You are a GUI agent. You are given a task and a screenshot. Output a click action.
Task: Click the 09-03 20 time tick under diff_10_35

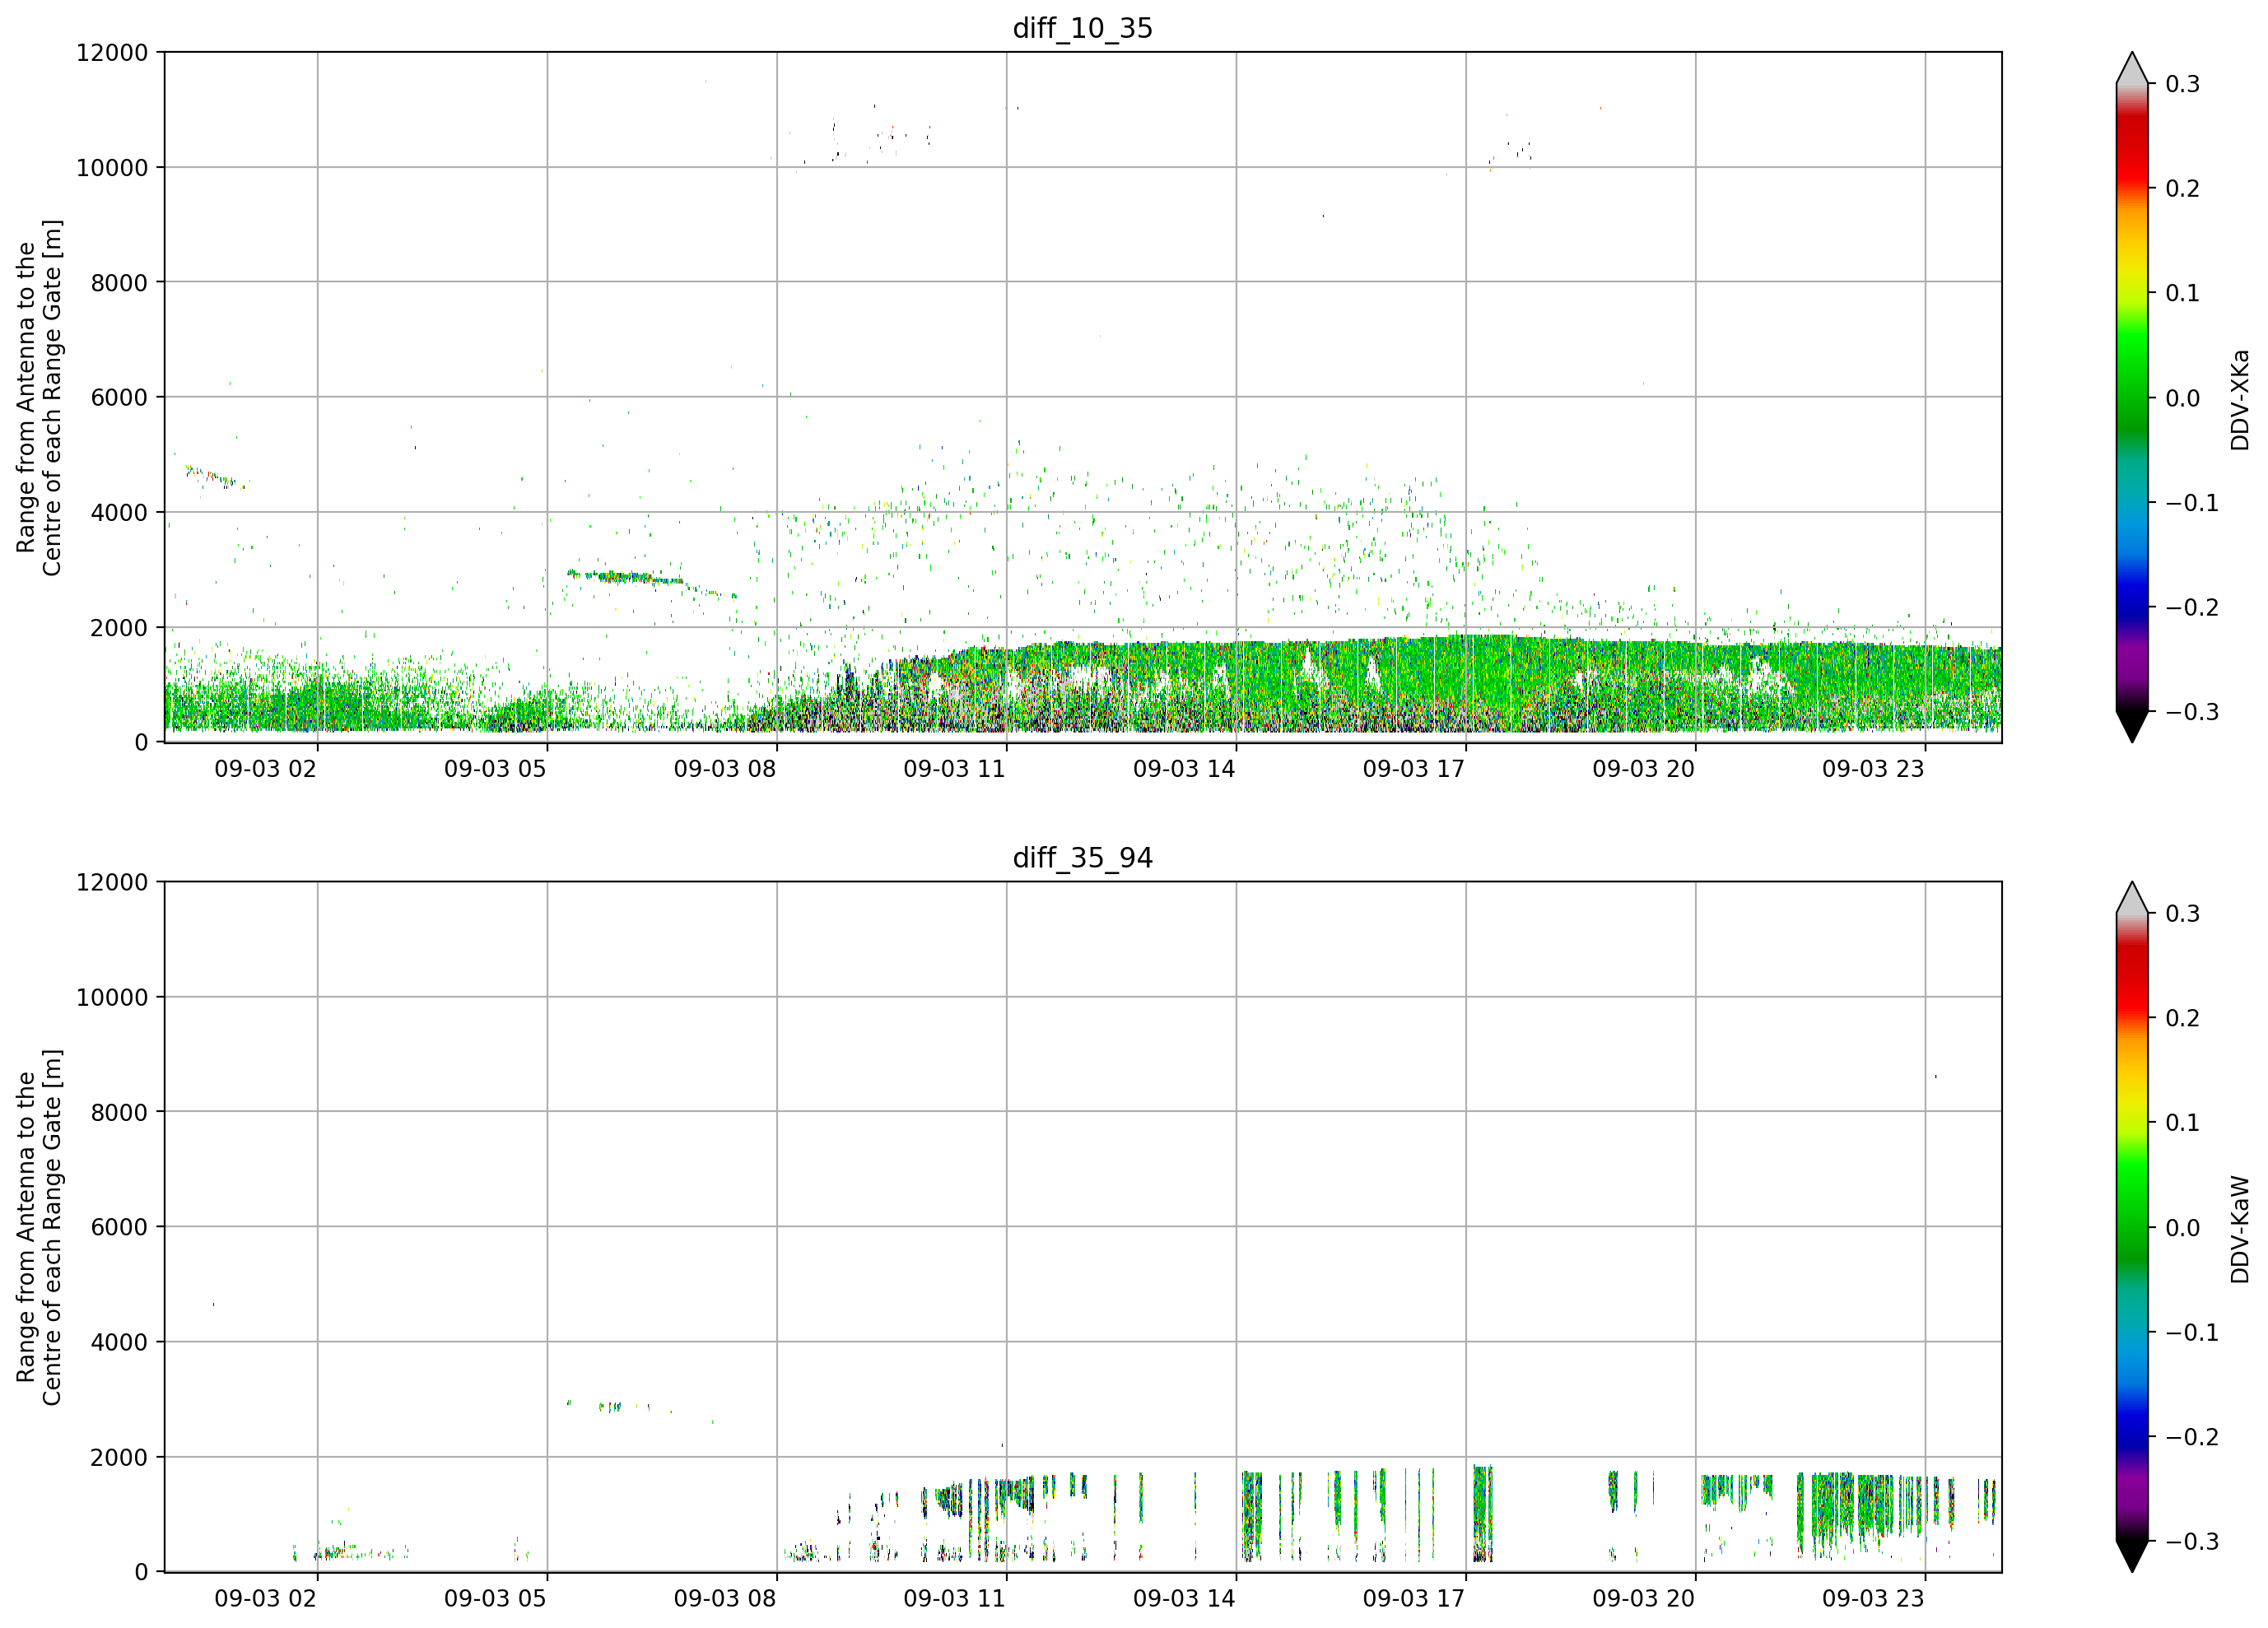pyautogui.click(x=1644, y=769)
